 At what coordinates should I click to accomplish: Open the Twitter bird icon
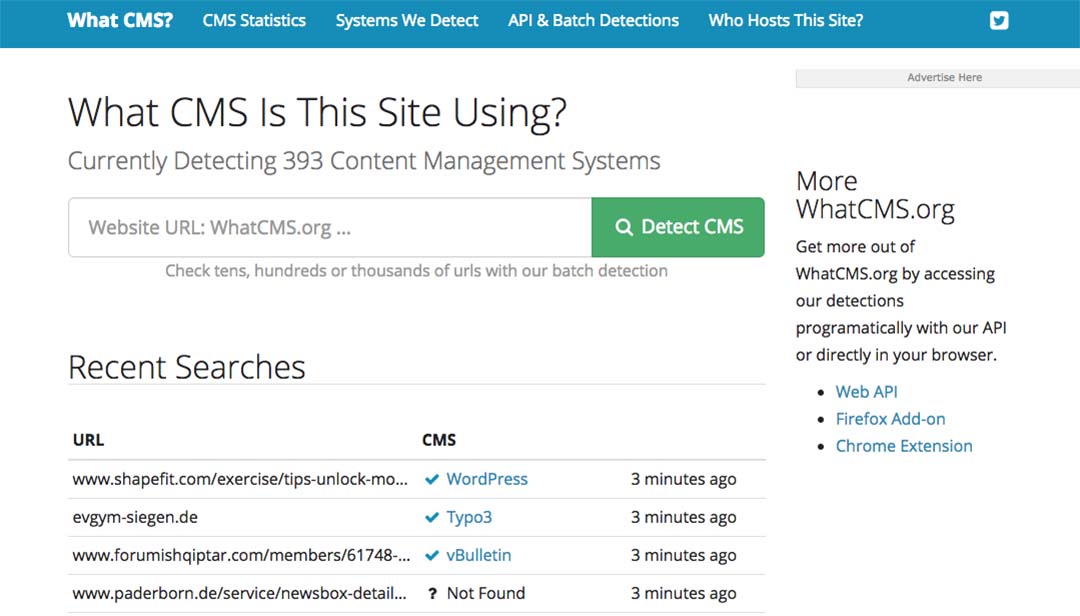[999, 21]
